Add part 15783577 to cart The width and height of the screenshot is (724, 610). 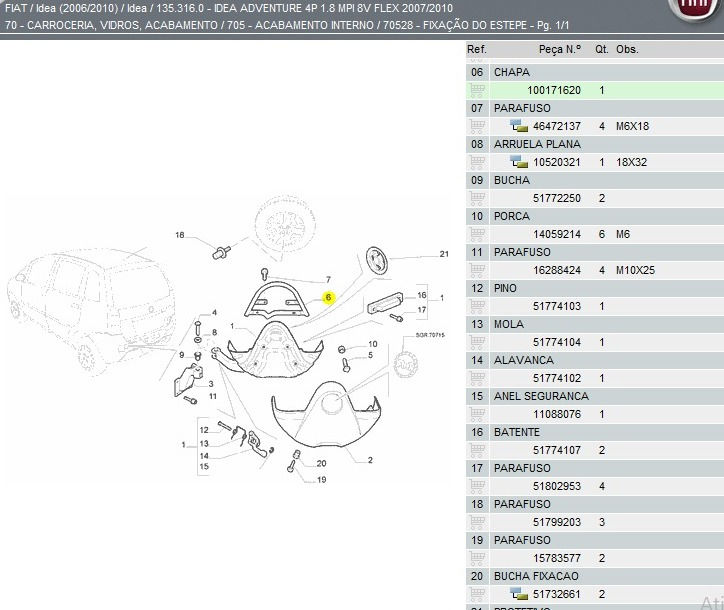tap(477, 558)
